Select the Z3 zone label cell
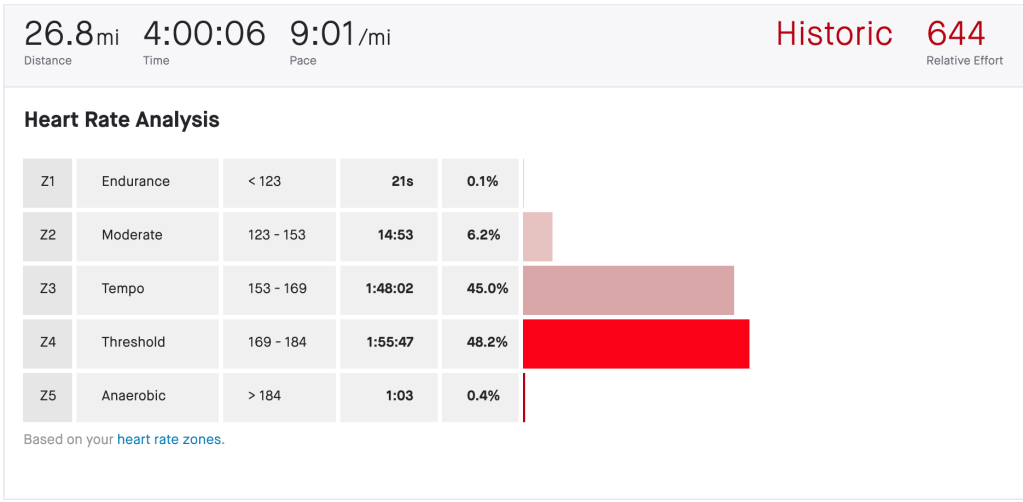 (48, 289)
